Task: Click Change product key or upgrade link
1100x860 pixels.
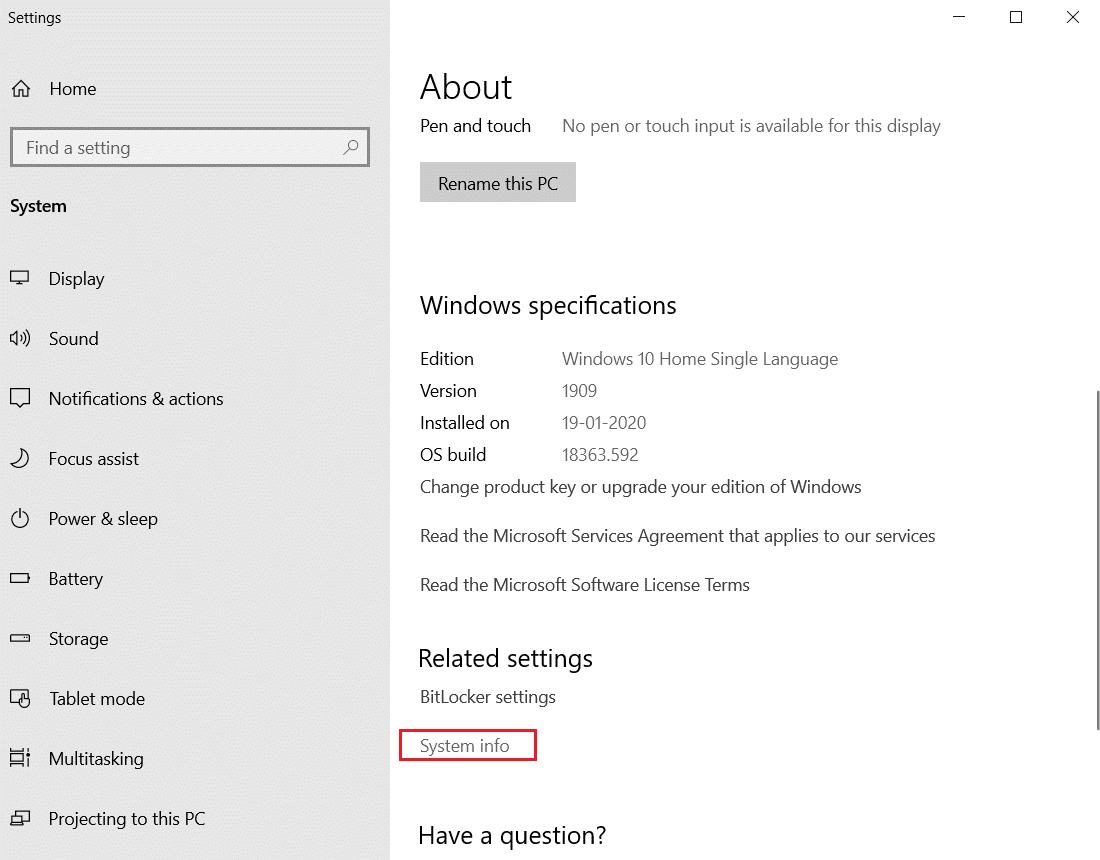Action: pyautogui.click(x=640, y=487)
